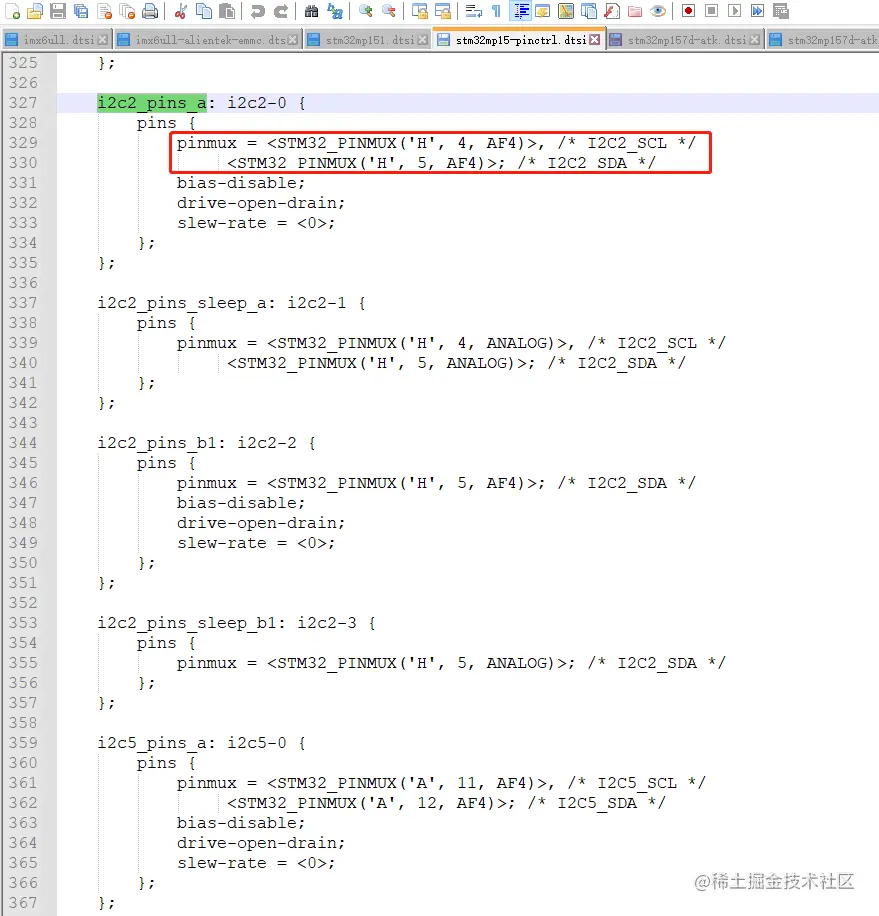Click the Paste clipboard icon
The image size is (879, 916).
[227, 11]
